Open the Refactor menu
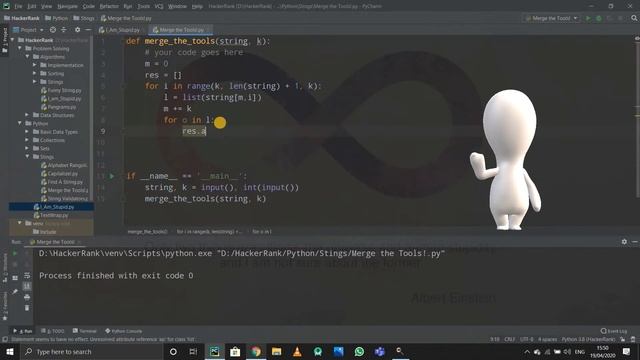Viewport: 640px width, 360px height. click(109, 6)
